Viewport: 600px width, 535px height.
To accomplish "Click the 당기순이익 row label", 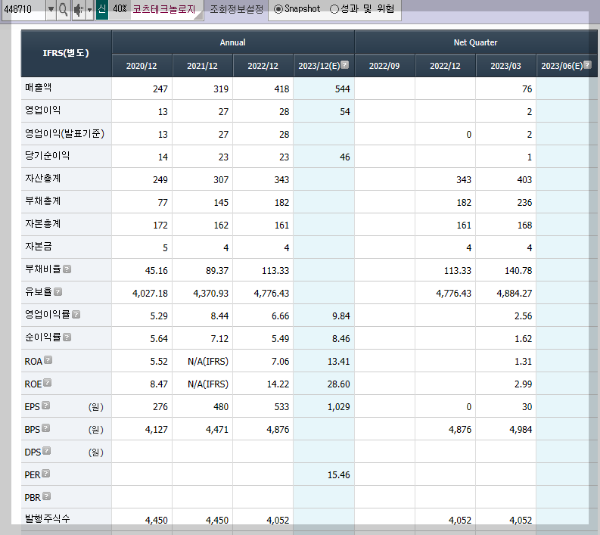I will (47, 155).
